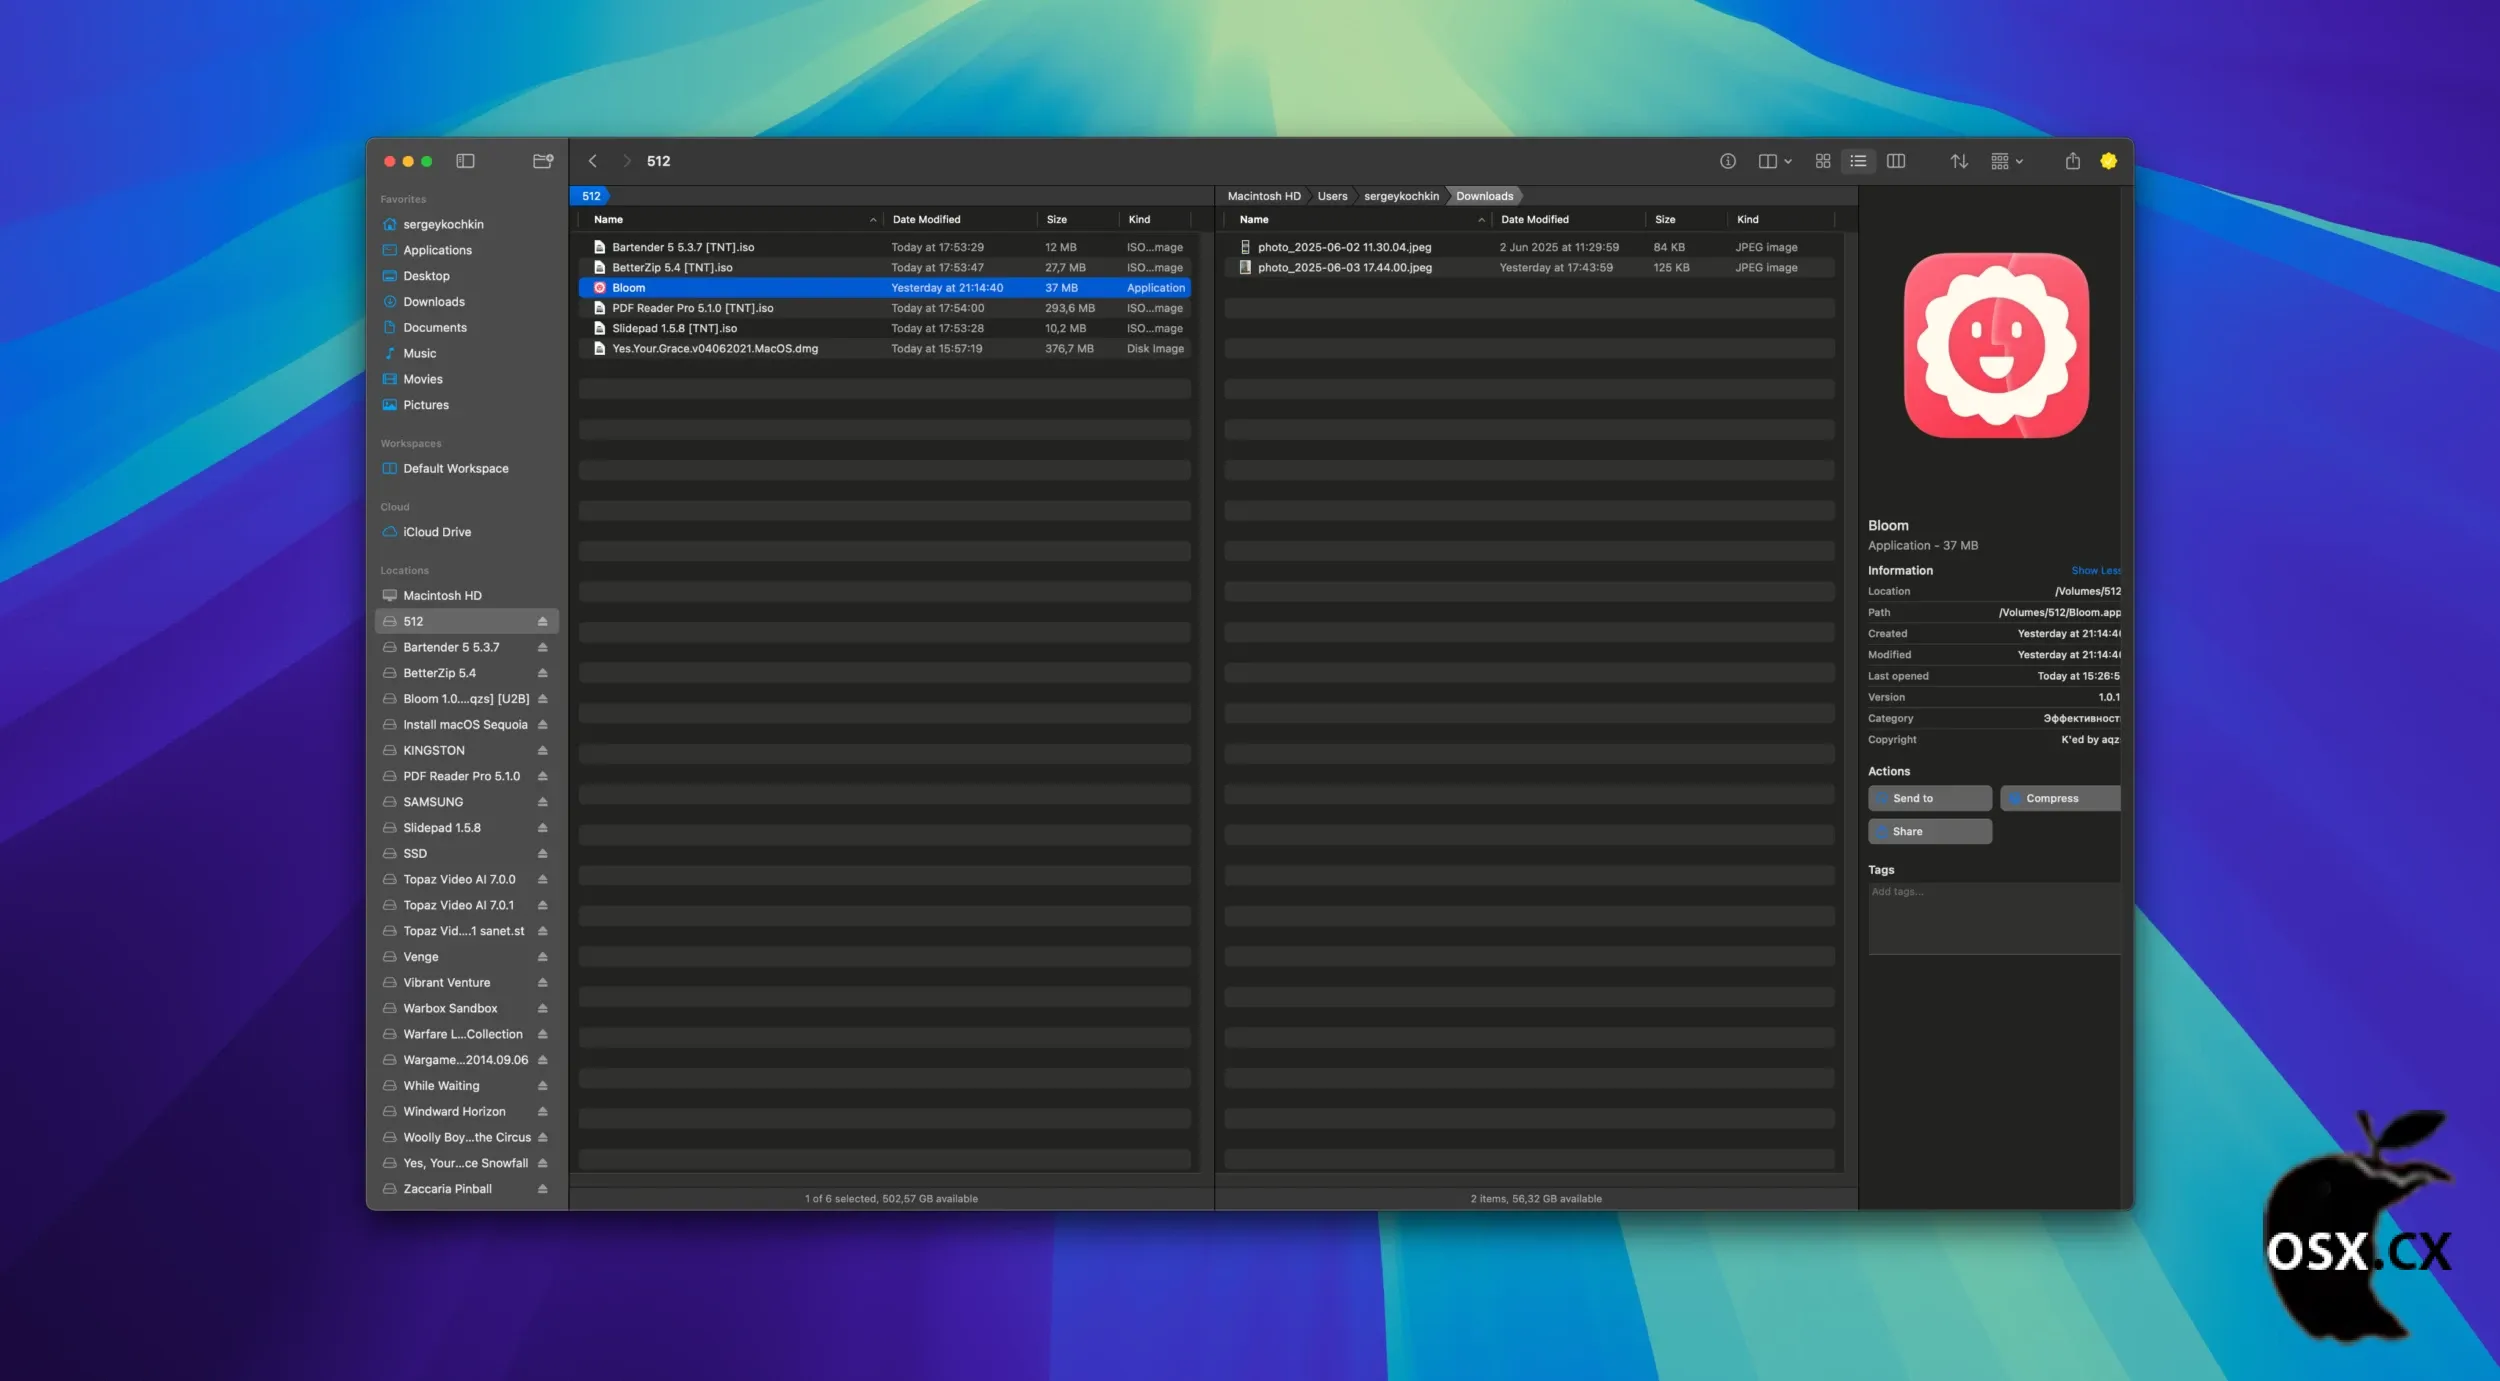
Task: Eject the Install macOS Sequoia volume
Action: [x=542, y=725]
